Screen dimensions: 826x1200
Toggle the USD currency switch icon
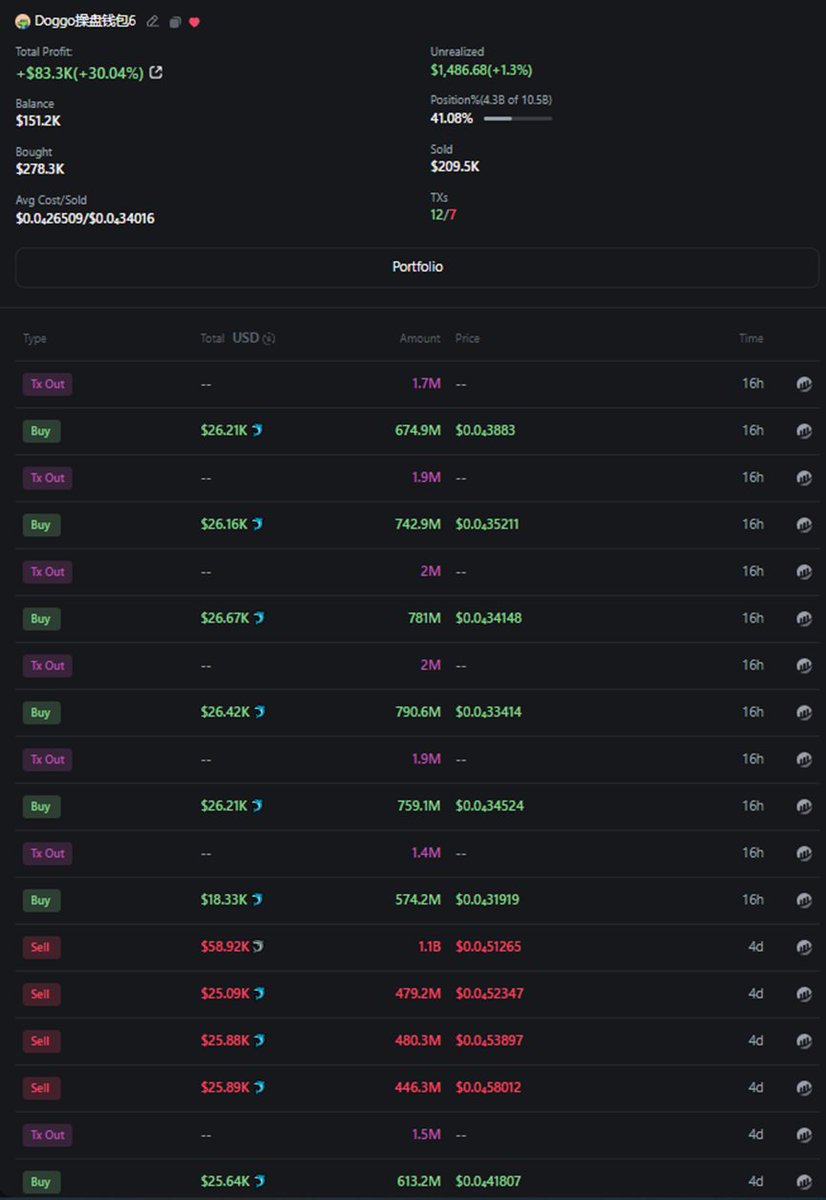pyautogui.click(x=269, y=338)
